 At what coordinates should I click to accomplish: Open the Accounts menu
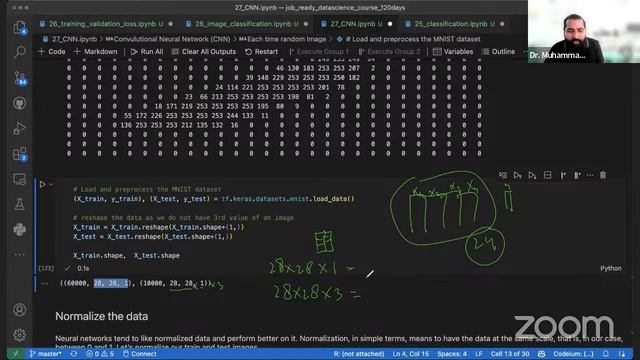[19, 310]
